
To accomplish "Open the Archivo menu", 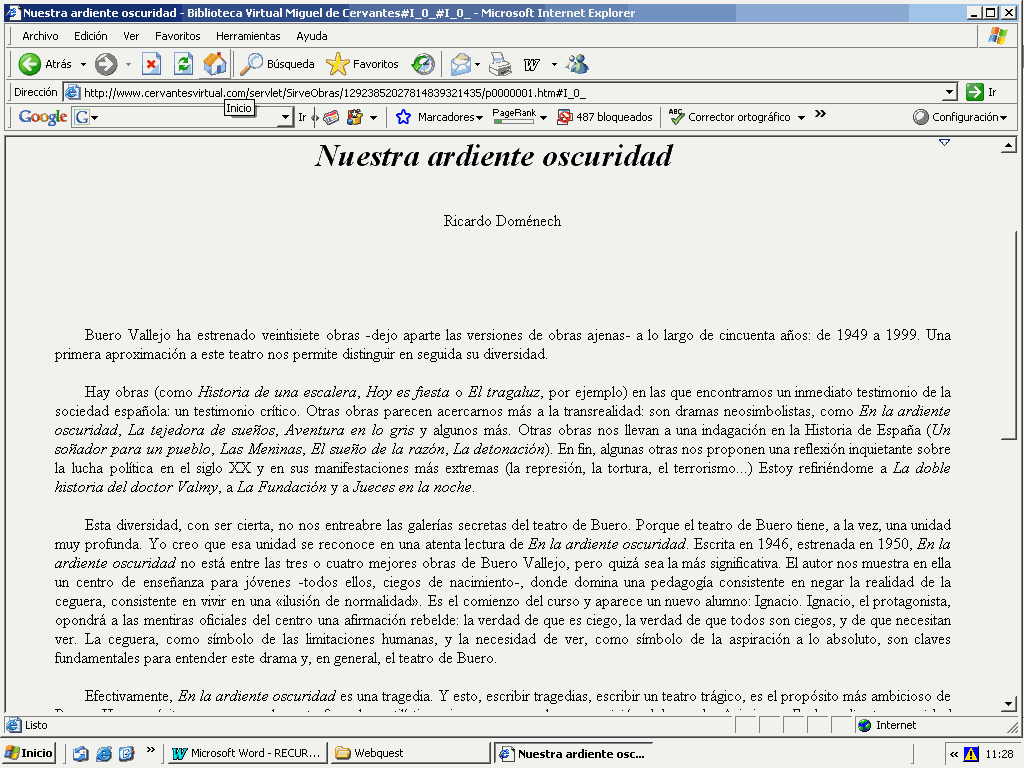I will click(x=40, y=37).
